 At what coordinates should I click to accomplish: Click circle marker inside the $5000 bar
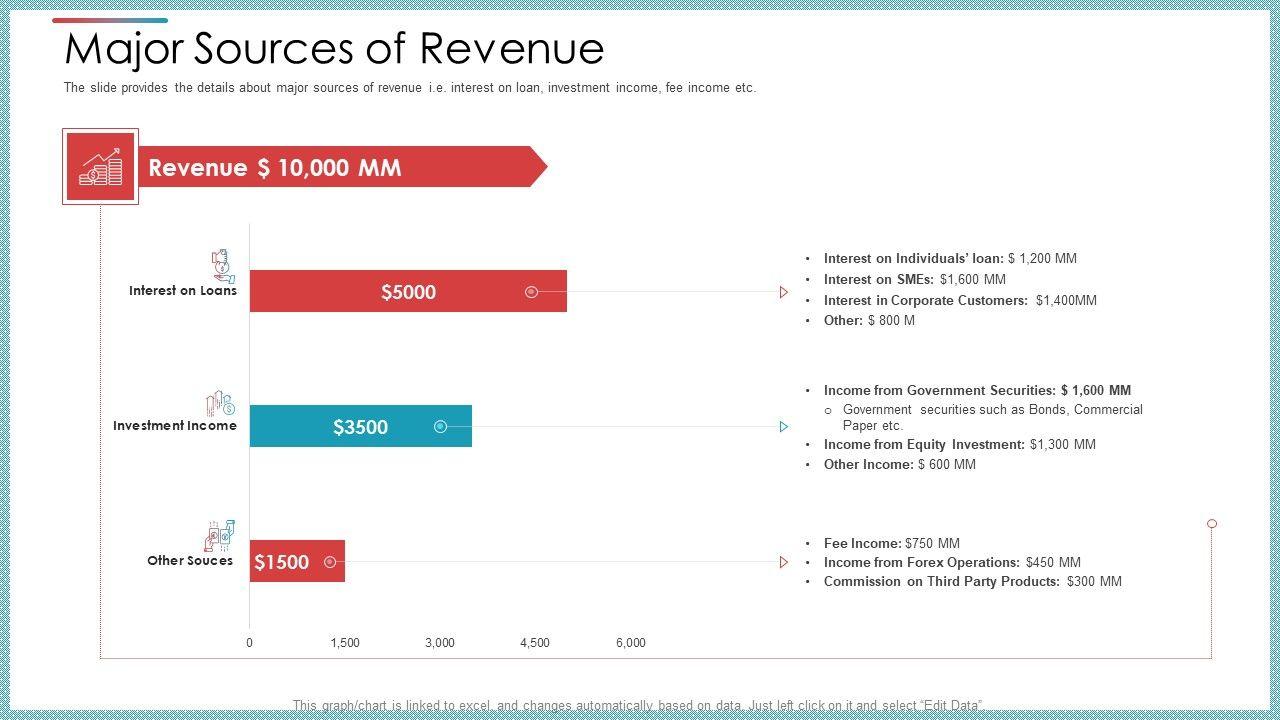click(x=532, y=292)
